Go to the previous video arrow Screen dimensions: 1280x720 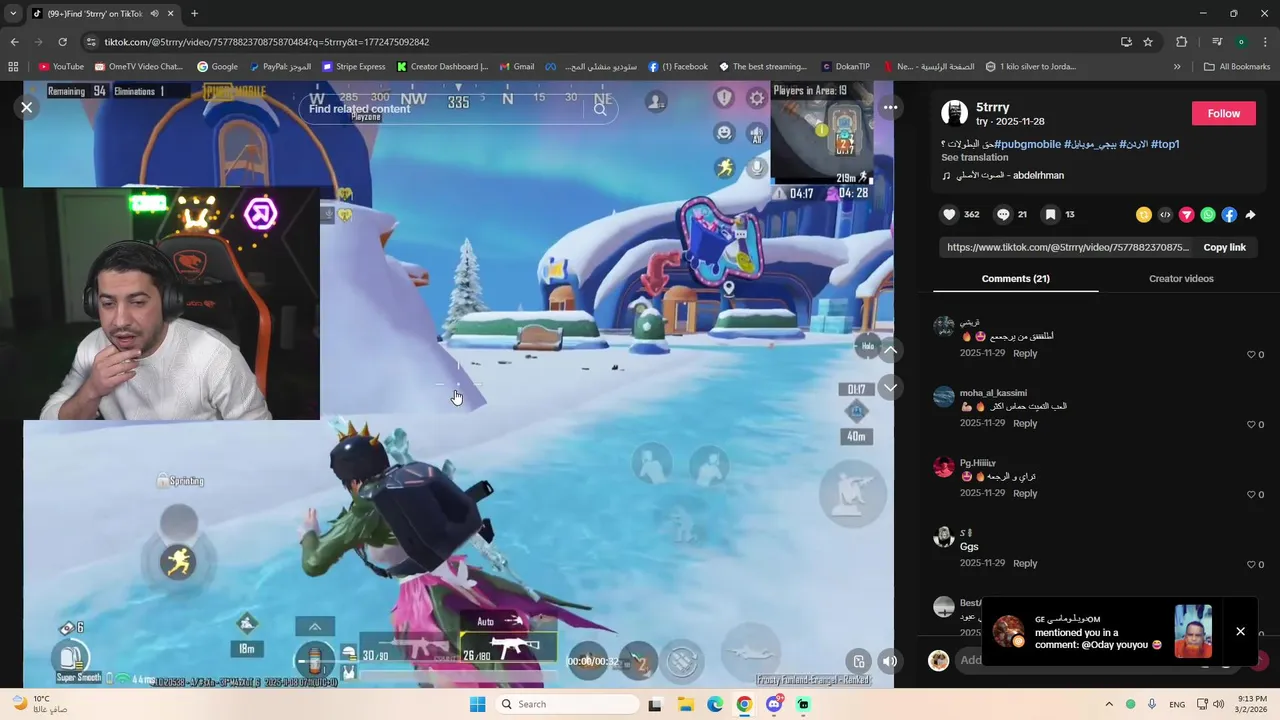click(x=890, y=350)
